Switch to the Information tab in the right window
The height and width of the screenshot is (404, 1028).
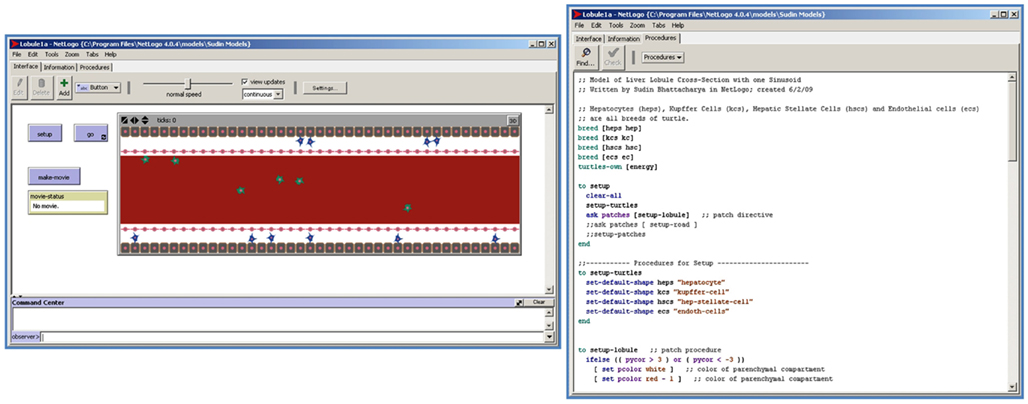[x=623, y=39]
